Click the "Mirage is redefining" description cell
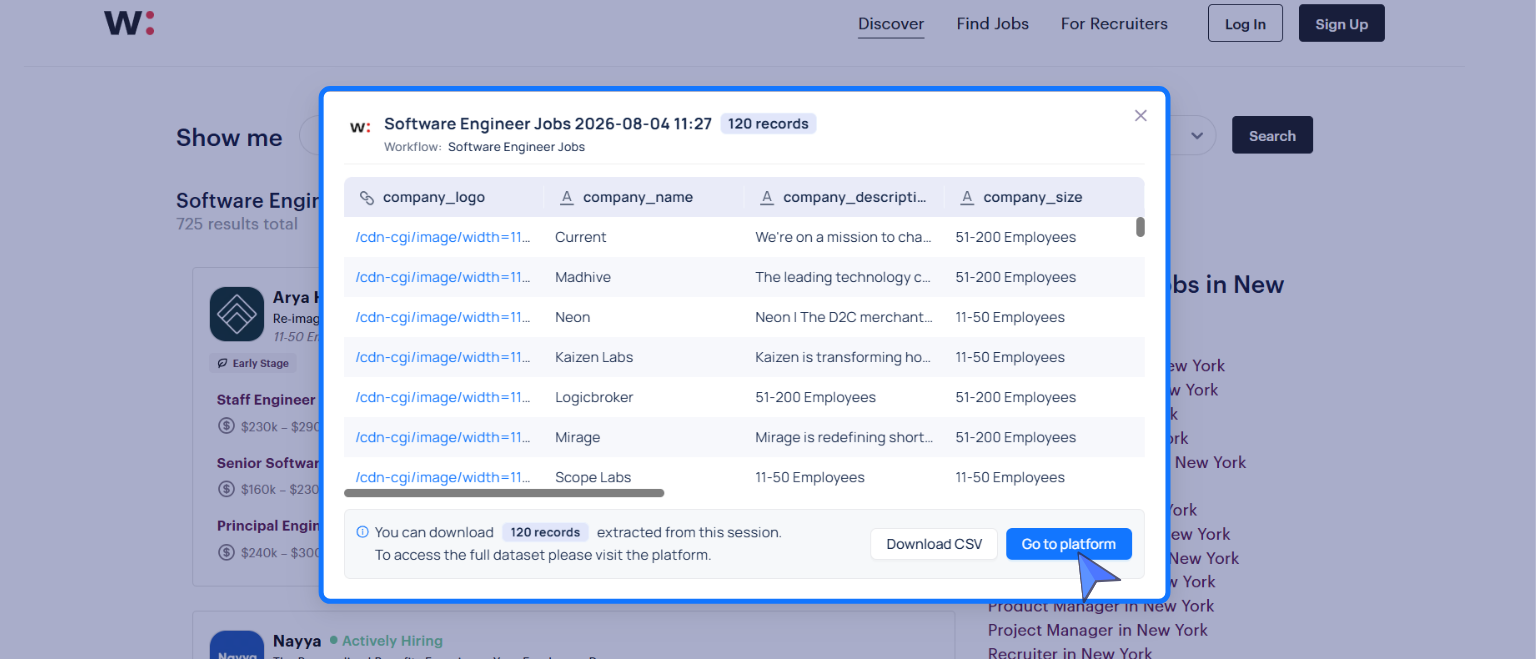 844,437
